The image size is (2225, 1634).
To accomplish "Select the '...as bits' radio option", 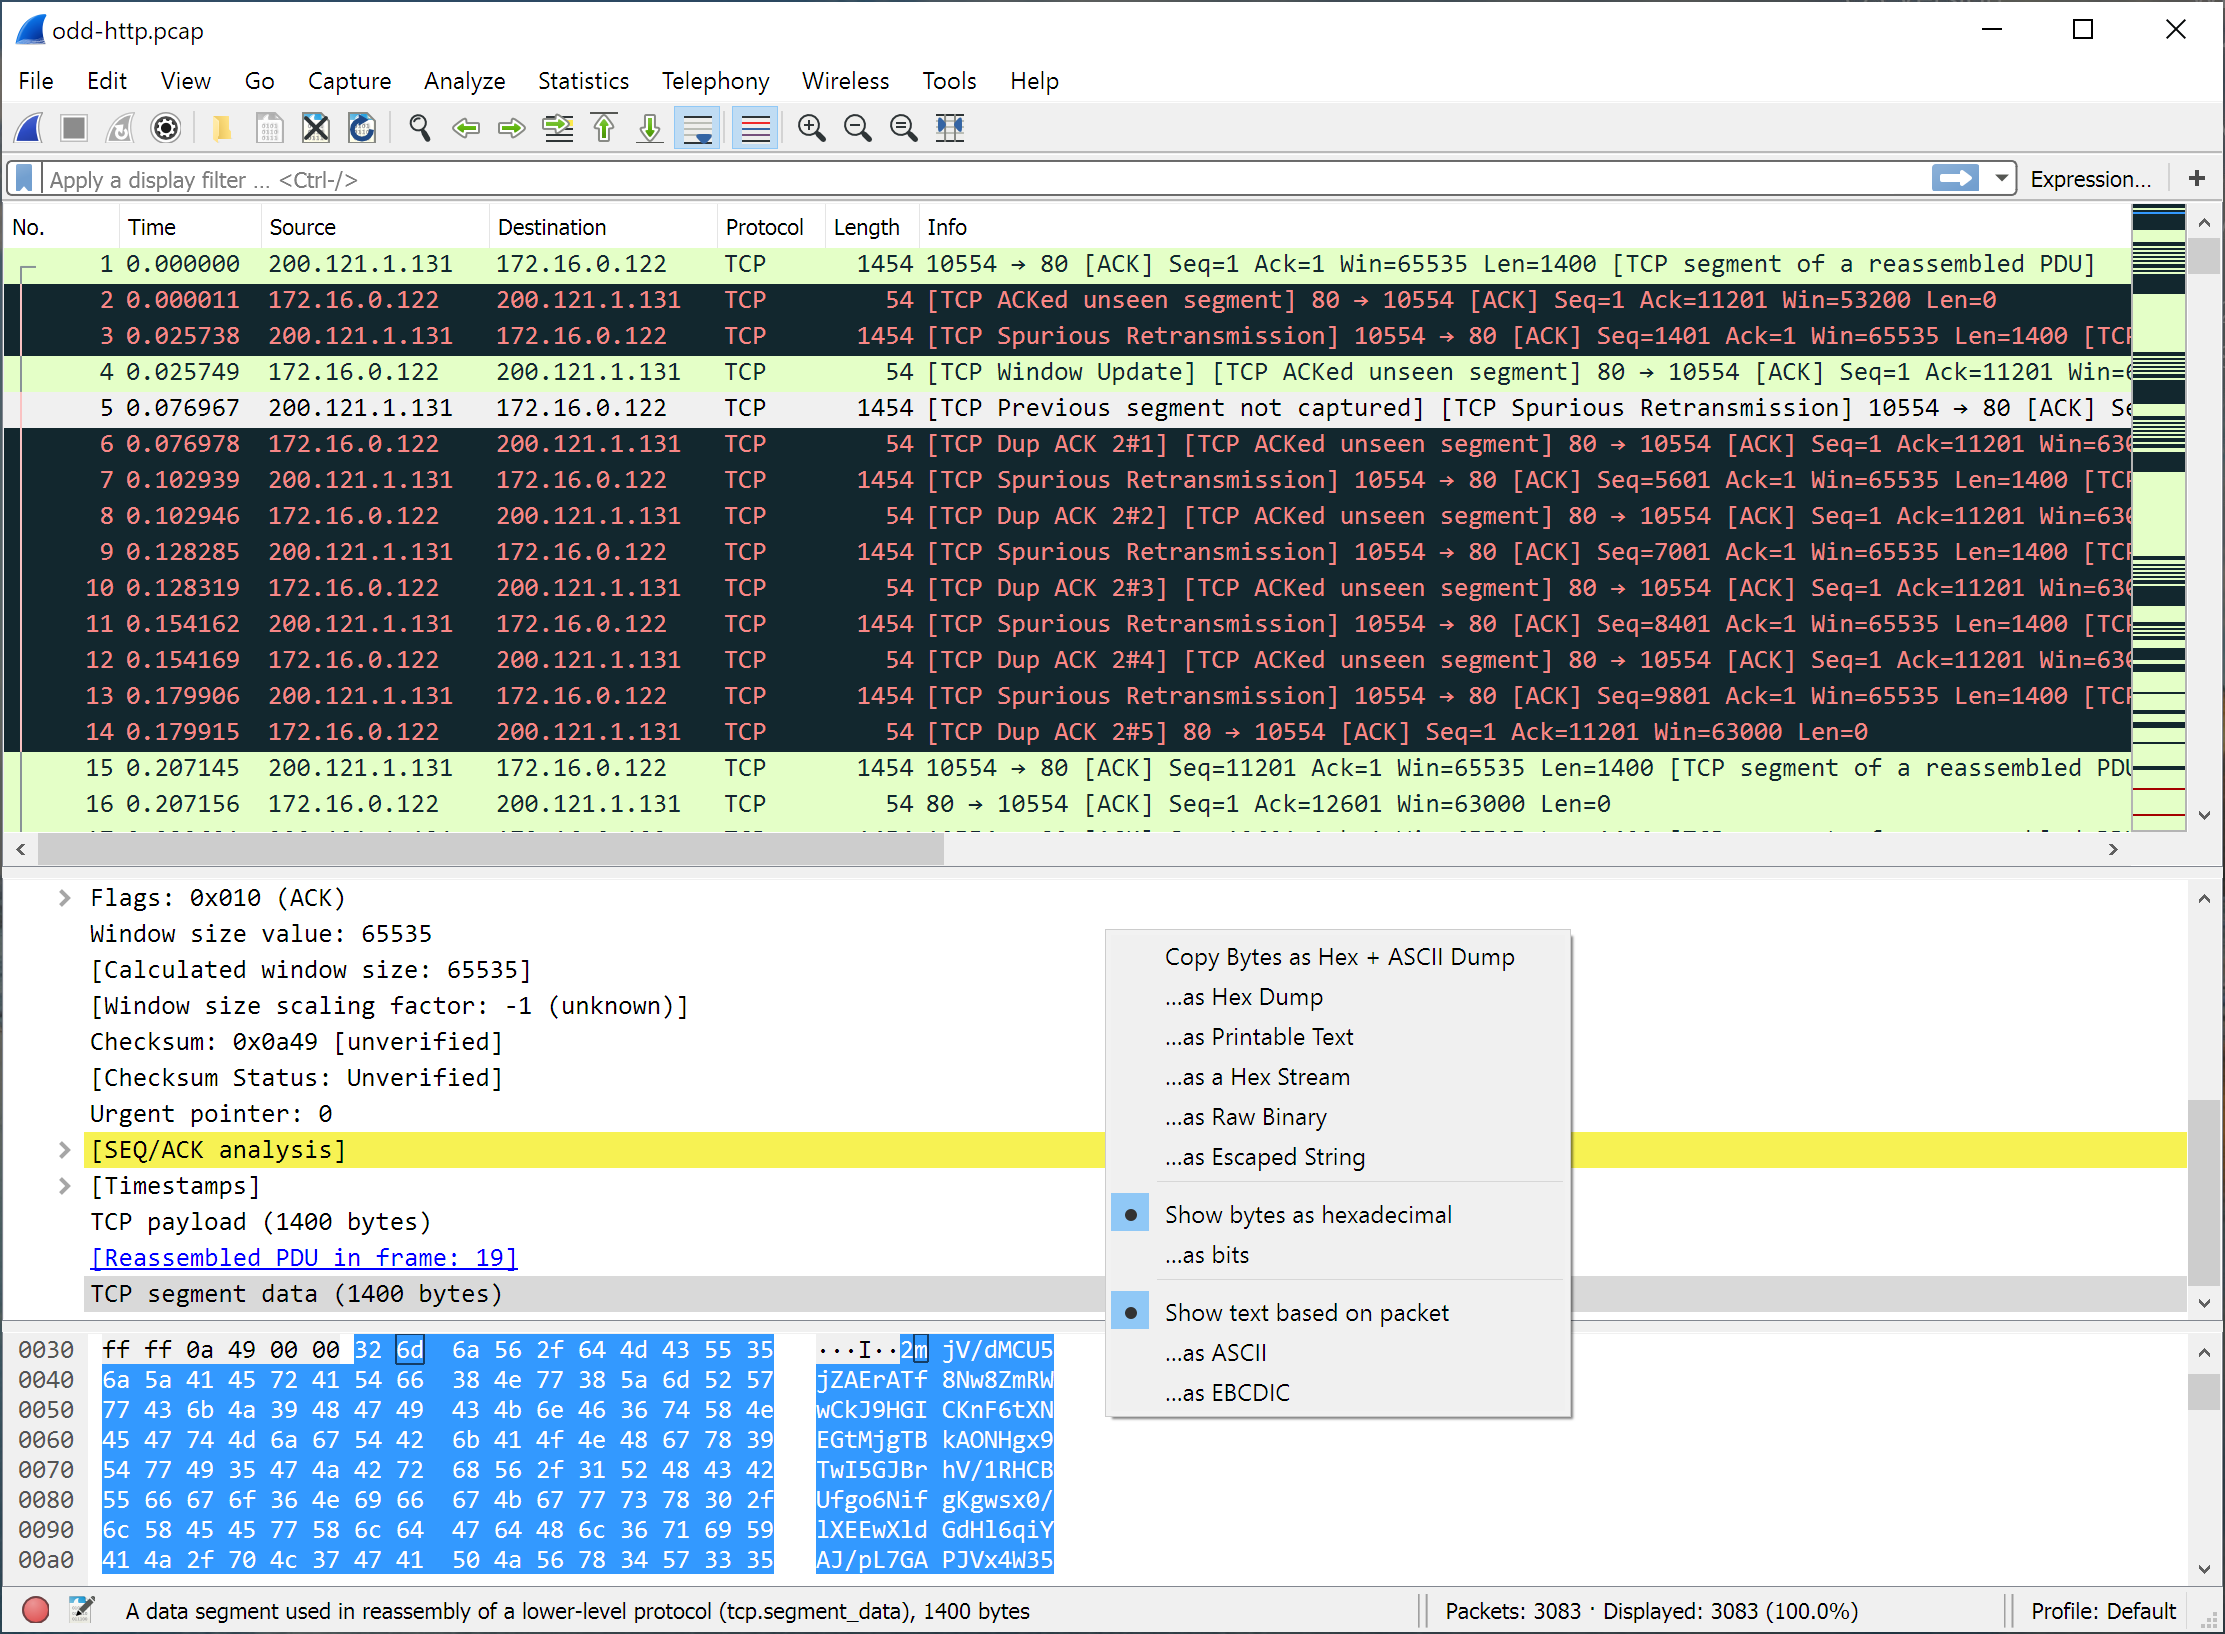I will click(1207, 1255).
